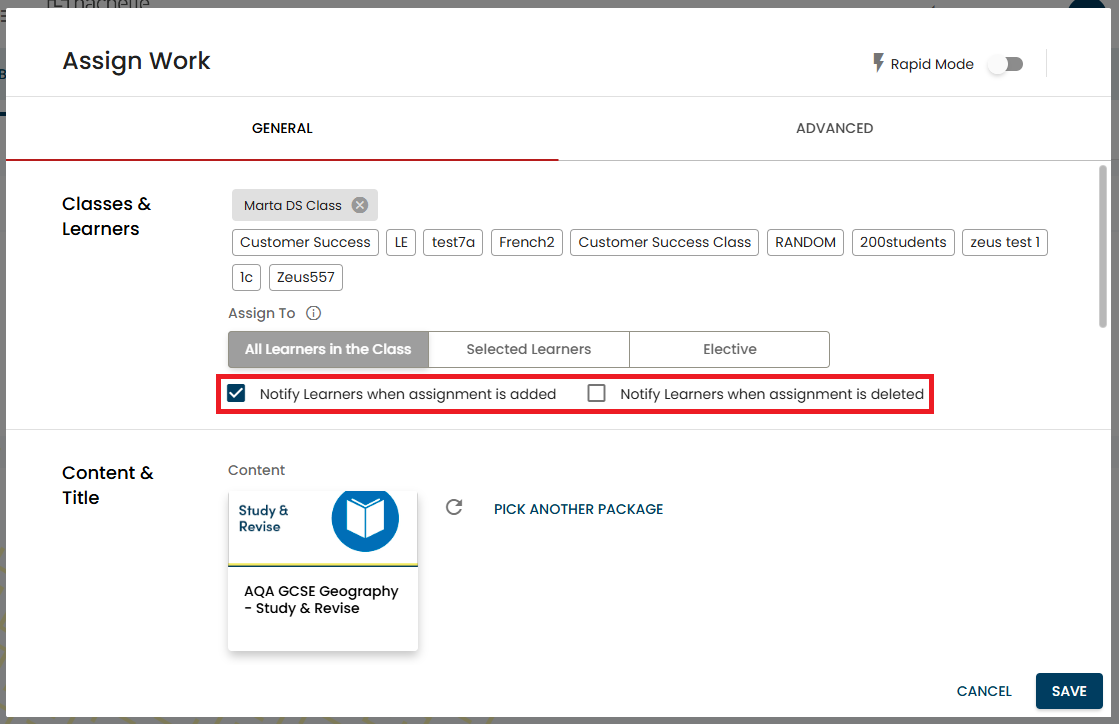
Task: Click the Assign To info icon
Action: [x=313, y=313]
